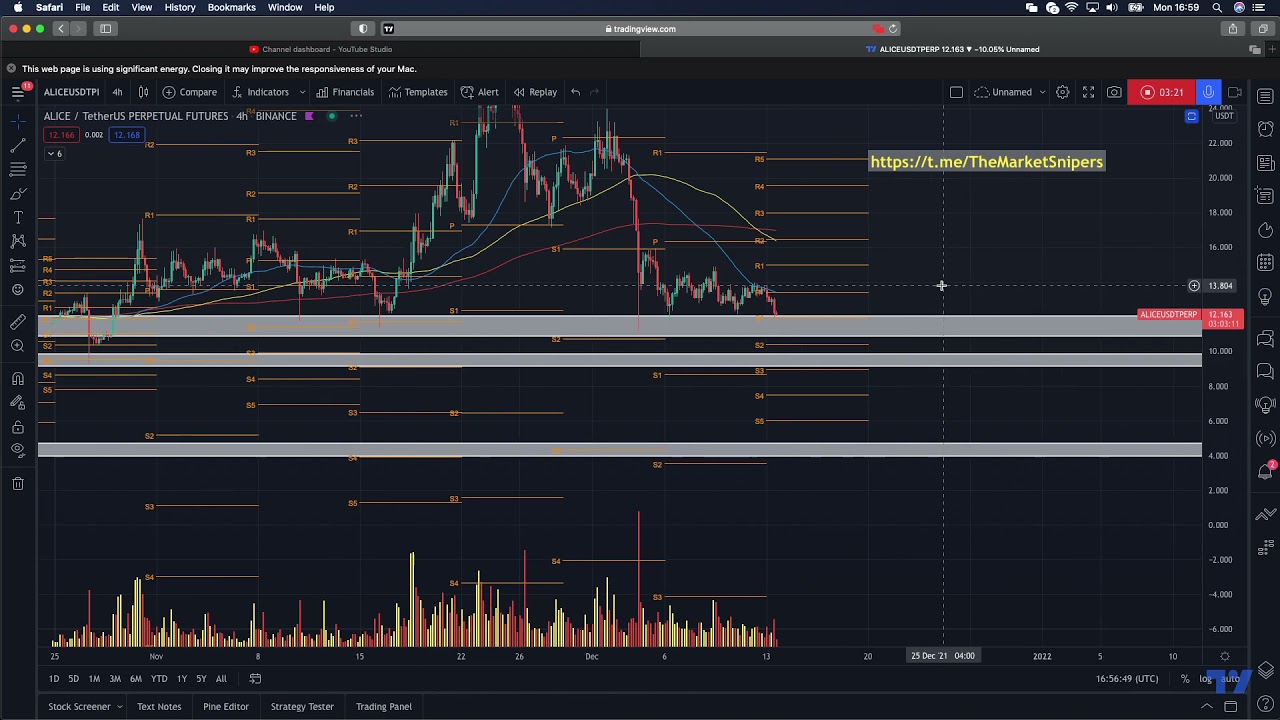Click the ALICEUSDTPERP symbol search field

click(71, 92)
